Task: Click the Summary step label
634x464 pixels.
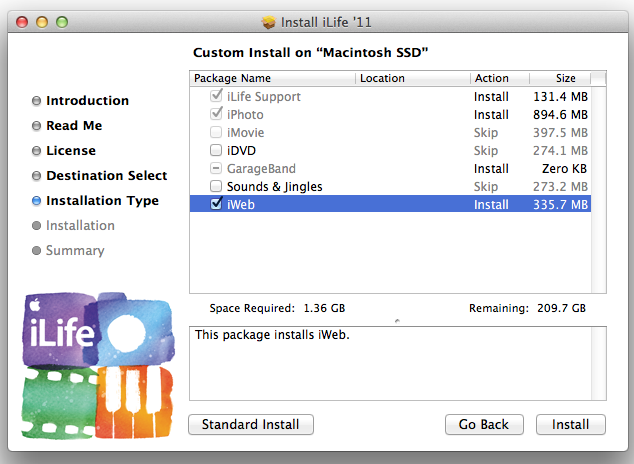Action: pyautogui.click(x=75, y=251)
